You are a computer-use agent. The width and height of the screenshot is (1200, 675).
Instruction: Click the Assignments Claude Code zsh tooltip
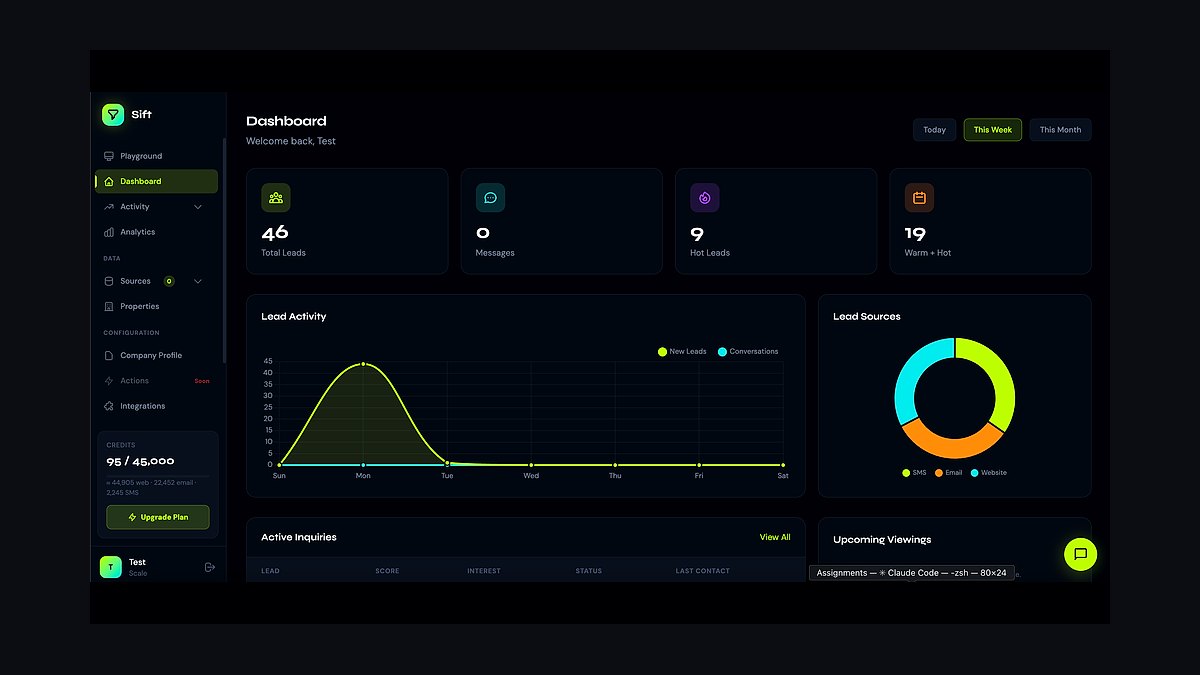911,573
